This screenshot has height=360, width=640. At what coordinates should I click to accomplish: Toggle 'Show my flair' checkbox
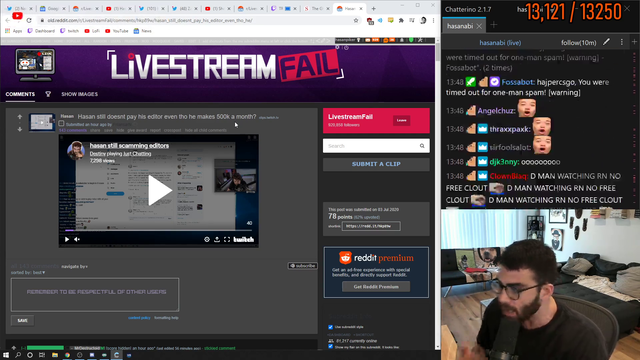click(331, 347)
